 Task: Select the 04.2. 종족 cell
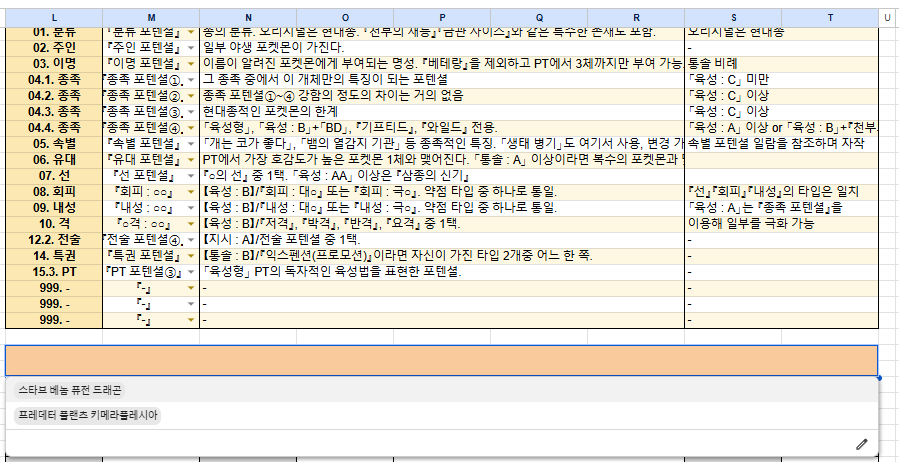(54, 96)
